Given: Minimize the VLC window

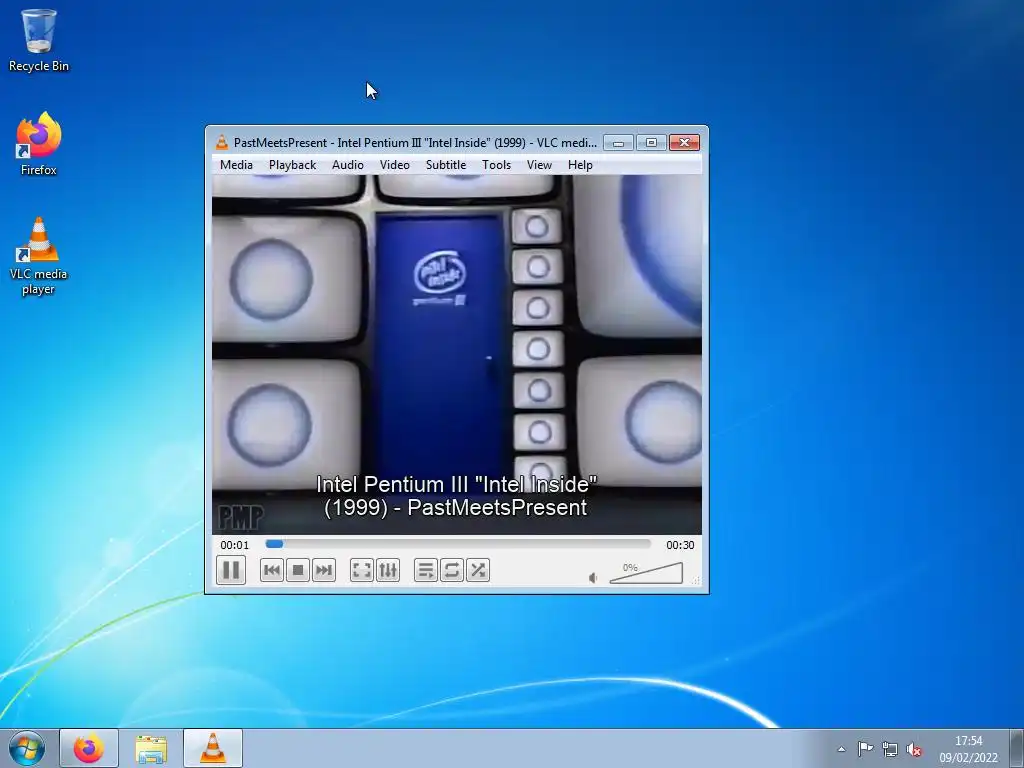Looking at the screenshot, I should [x=618, y=142].
